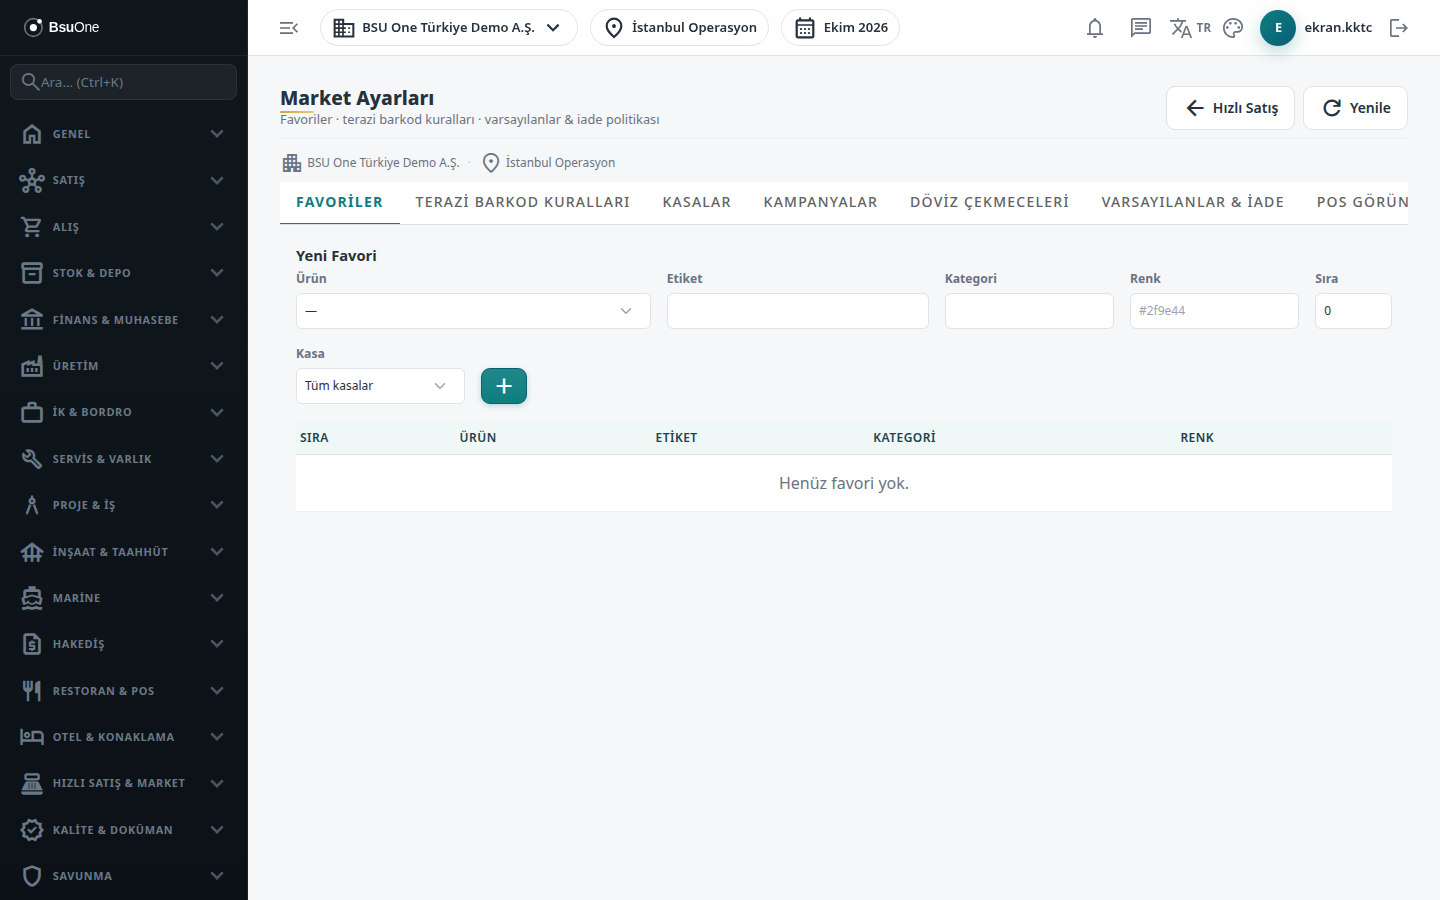The image size is (1440, 900).
Task: Open the Tüm kasalar dropdown
Action: [380, 386]
